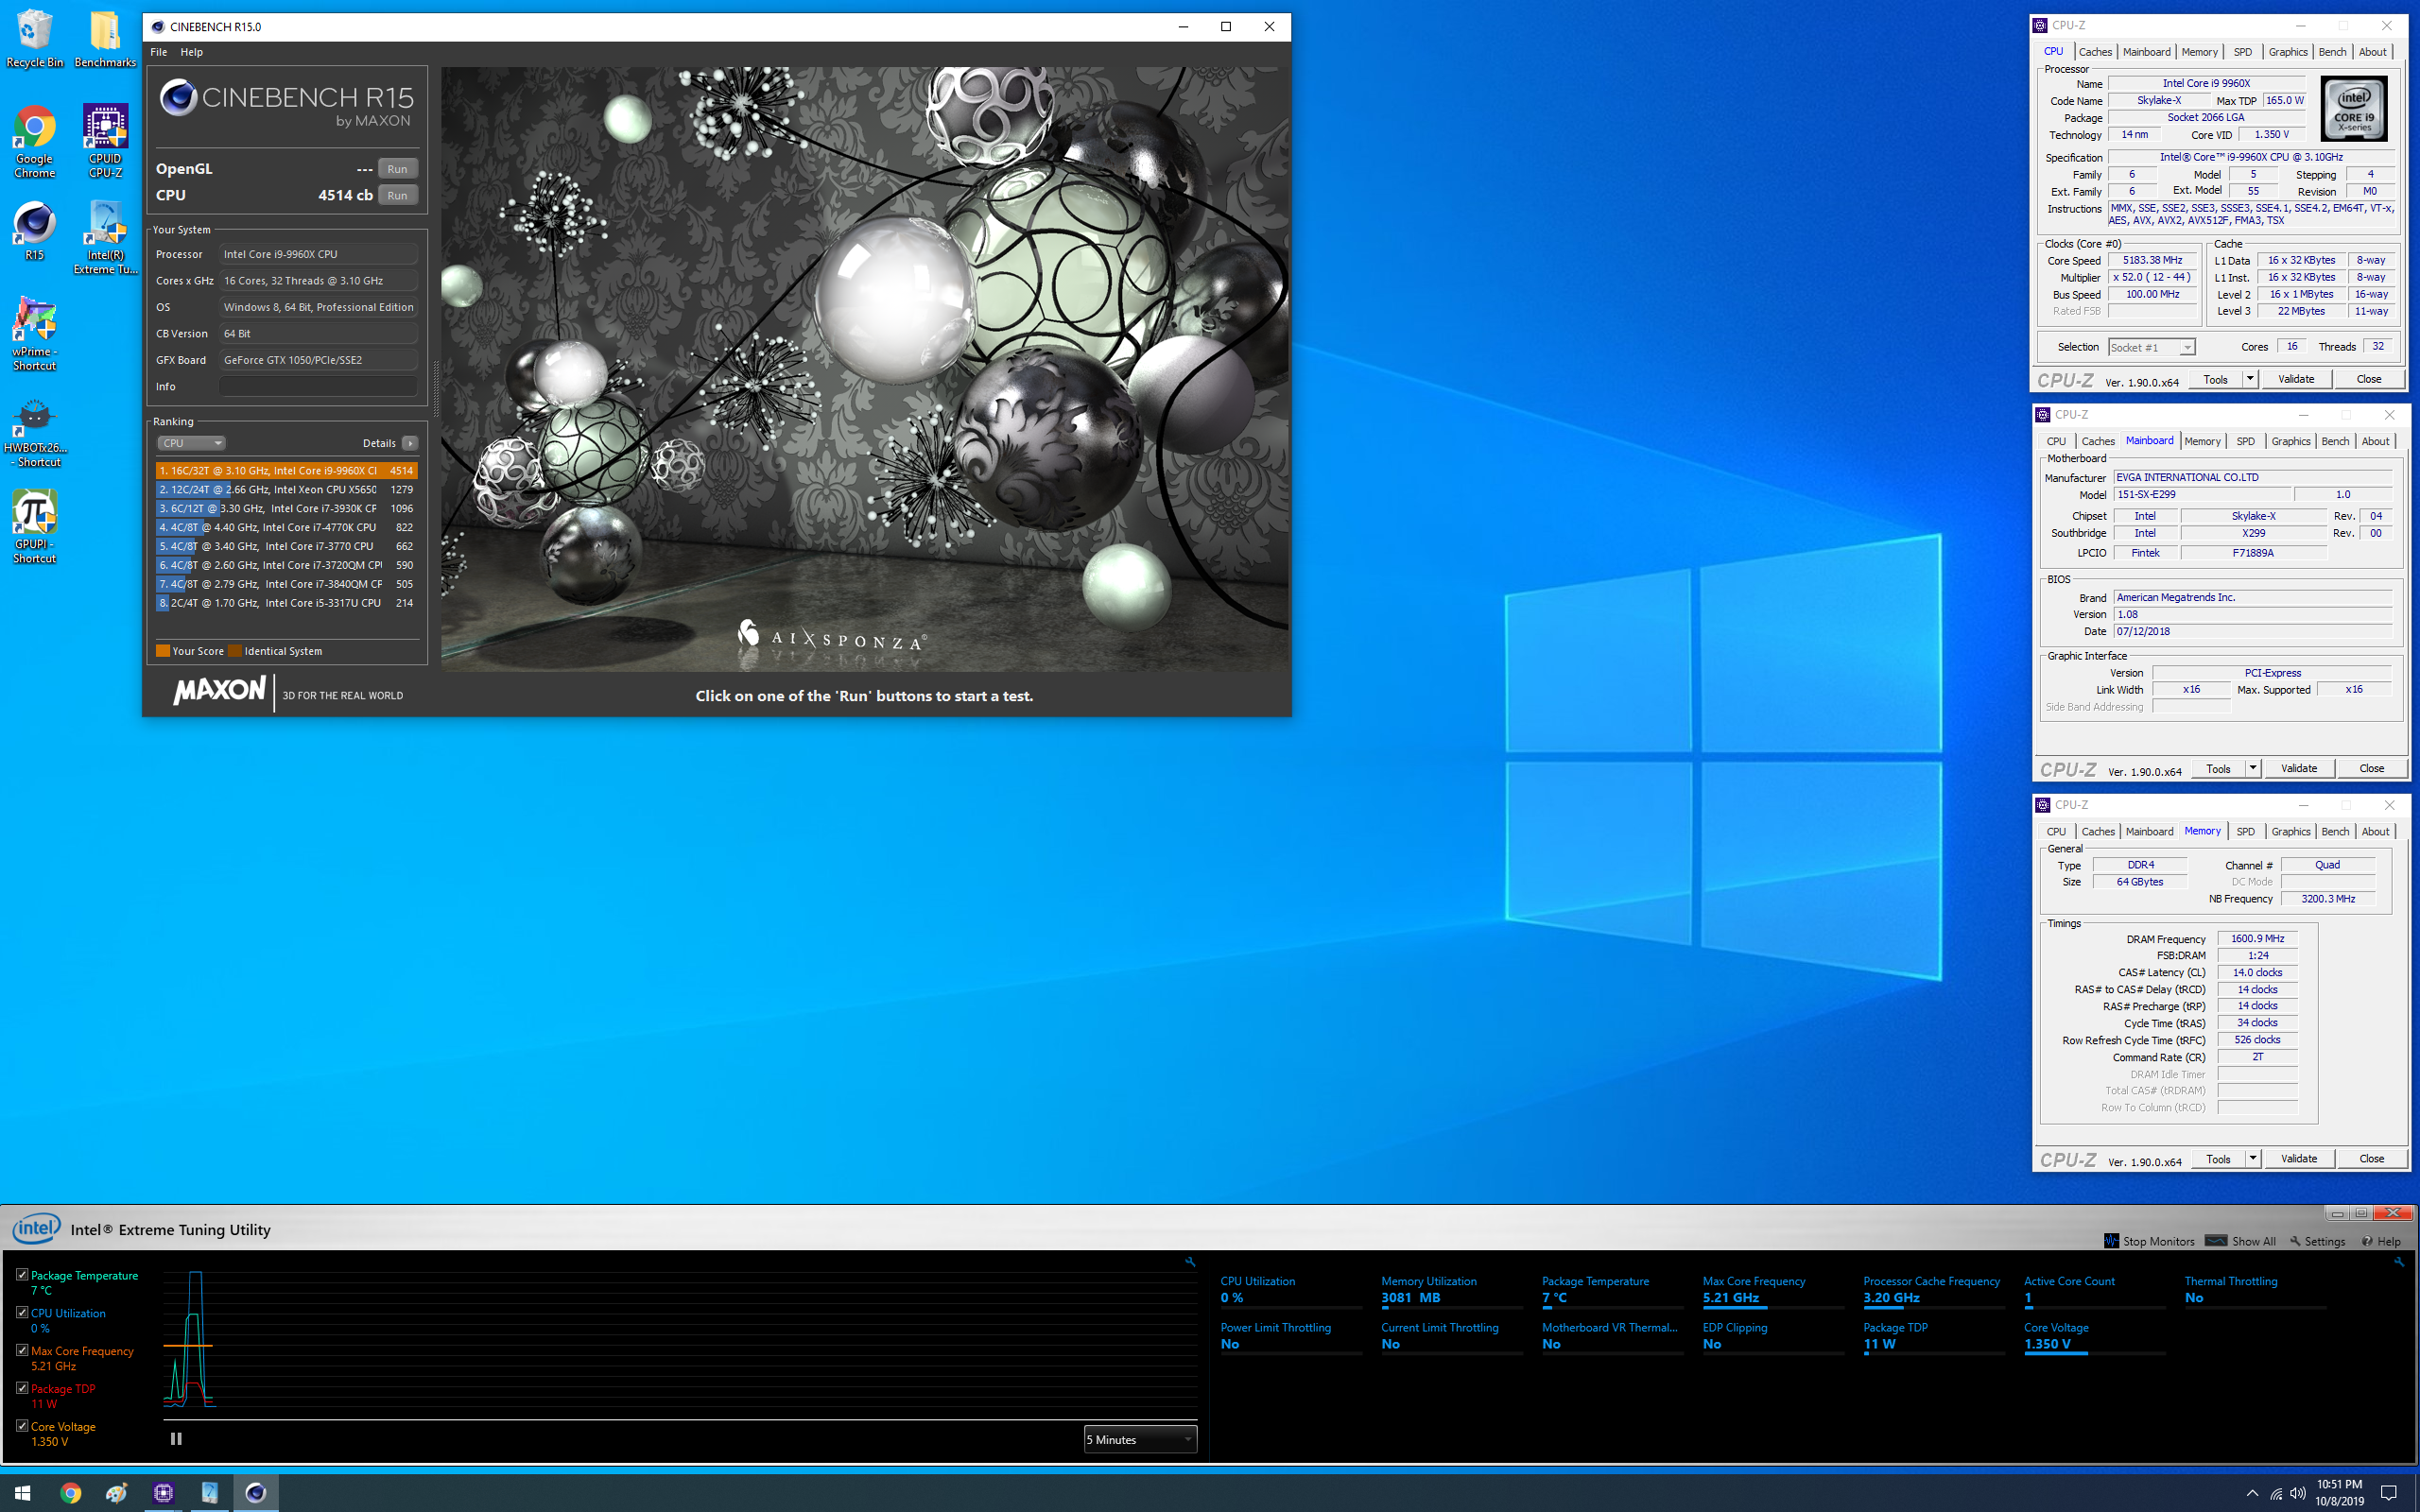Uncheck CPU Utilization monitor checkbox
The height and width of the screenshot is (1512, 2420).
(x=22, y=1312)
